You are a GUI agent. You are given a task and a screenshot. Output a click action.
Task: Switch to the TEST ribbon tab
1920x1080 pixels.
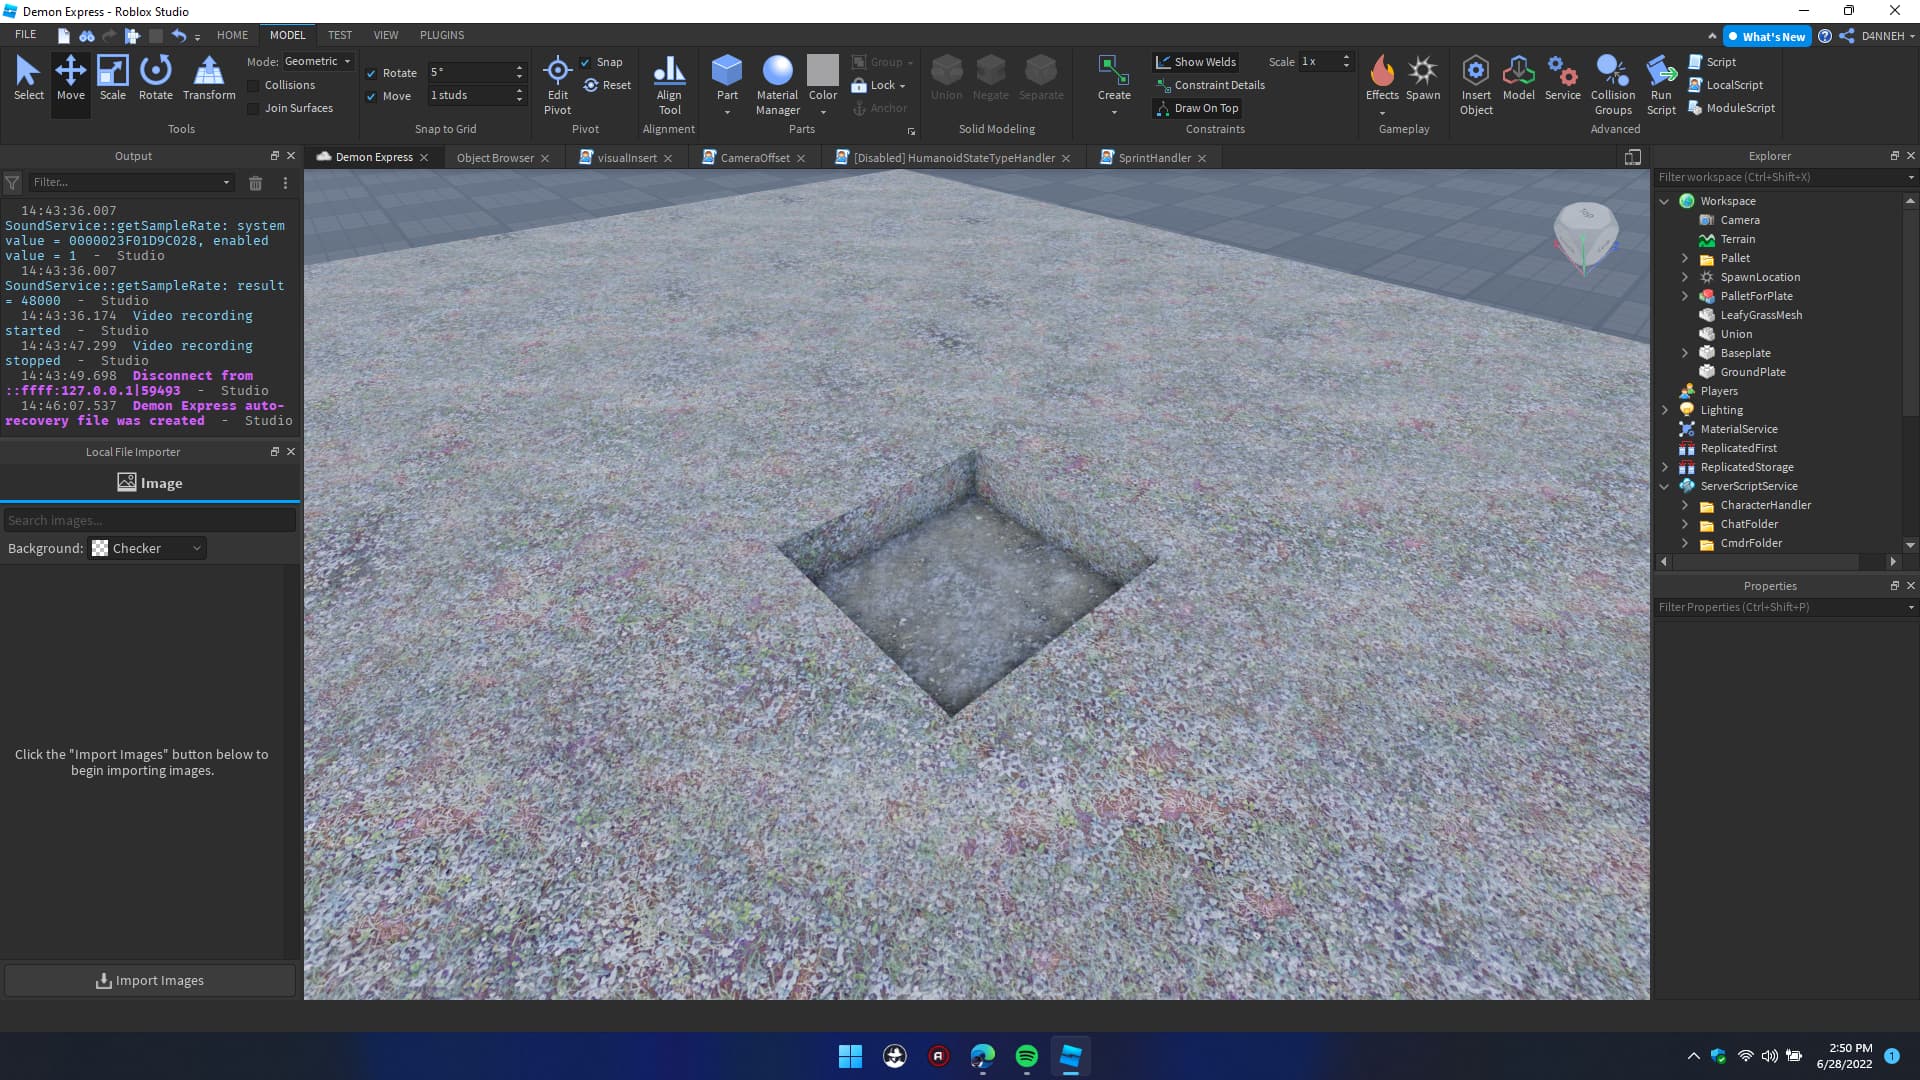(340, 35)
